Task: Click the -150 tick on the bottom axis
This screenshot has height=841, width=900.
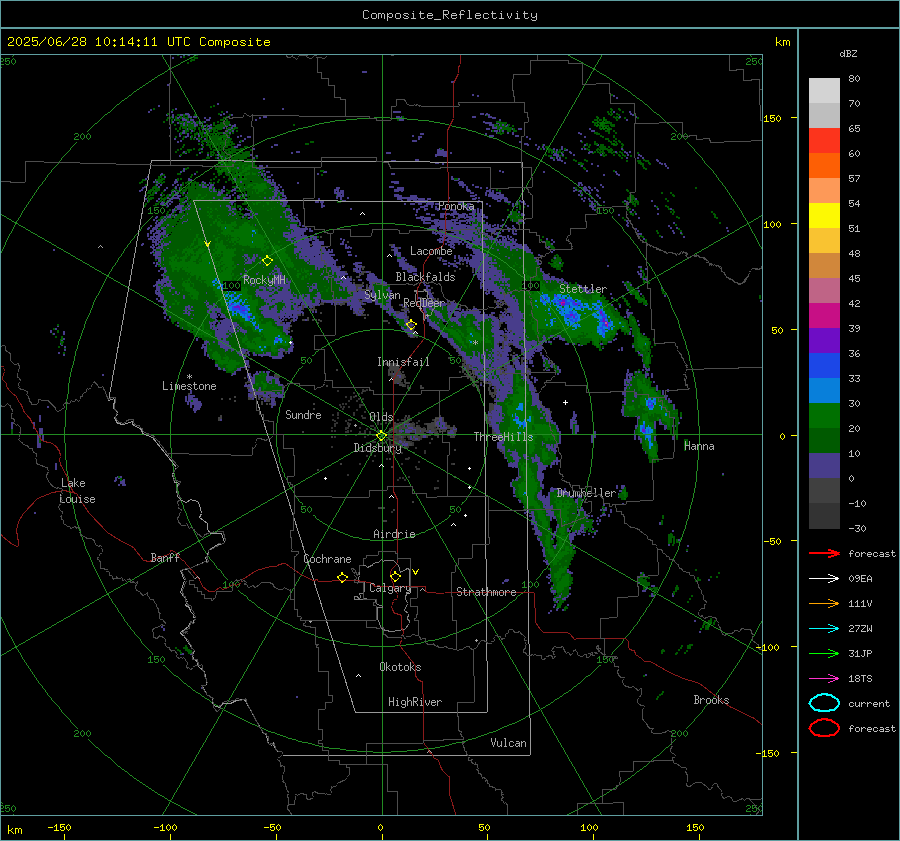Action: coord(59,828)
